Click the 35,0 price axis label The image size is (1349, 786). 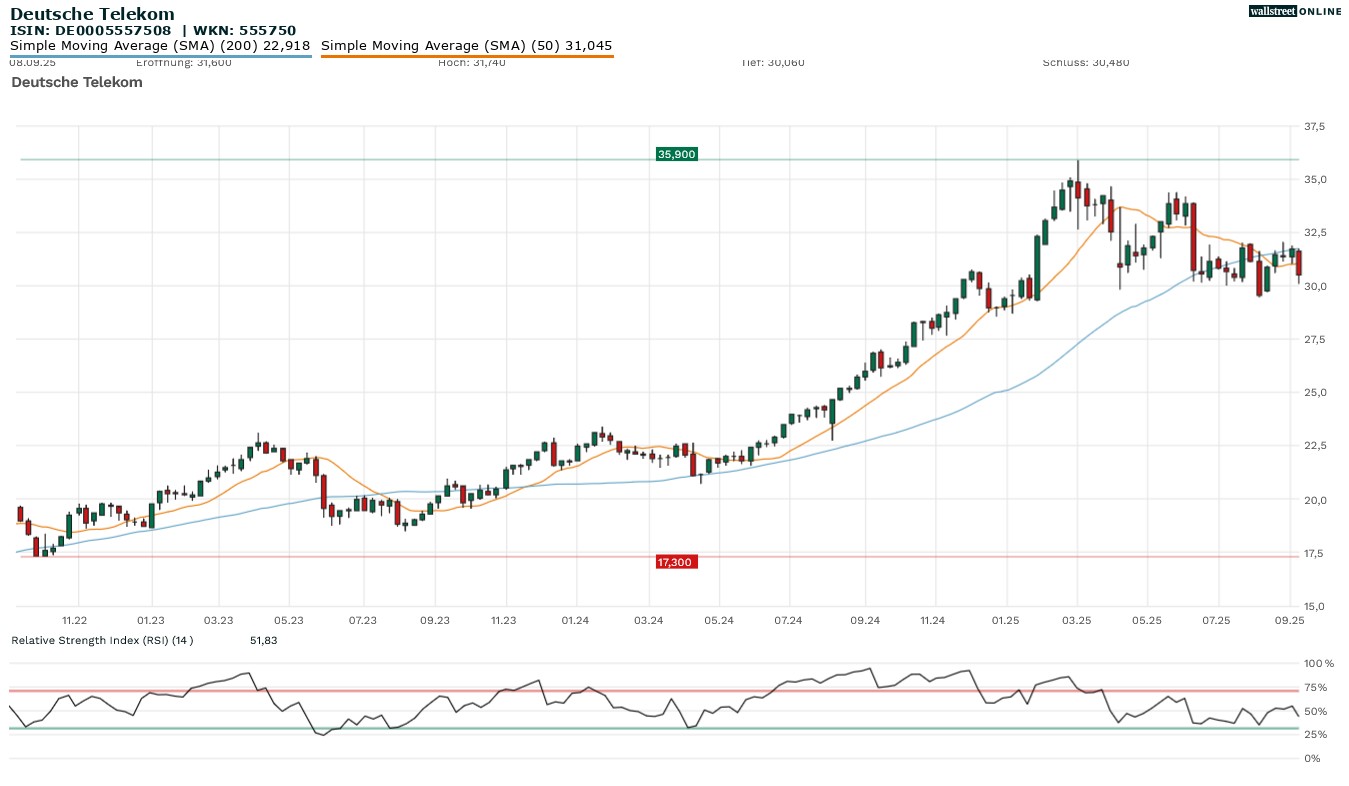(1315, 180)
